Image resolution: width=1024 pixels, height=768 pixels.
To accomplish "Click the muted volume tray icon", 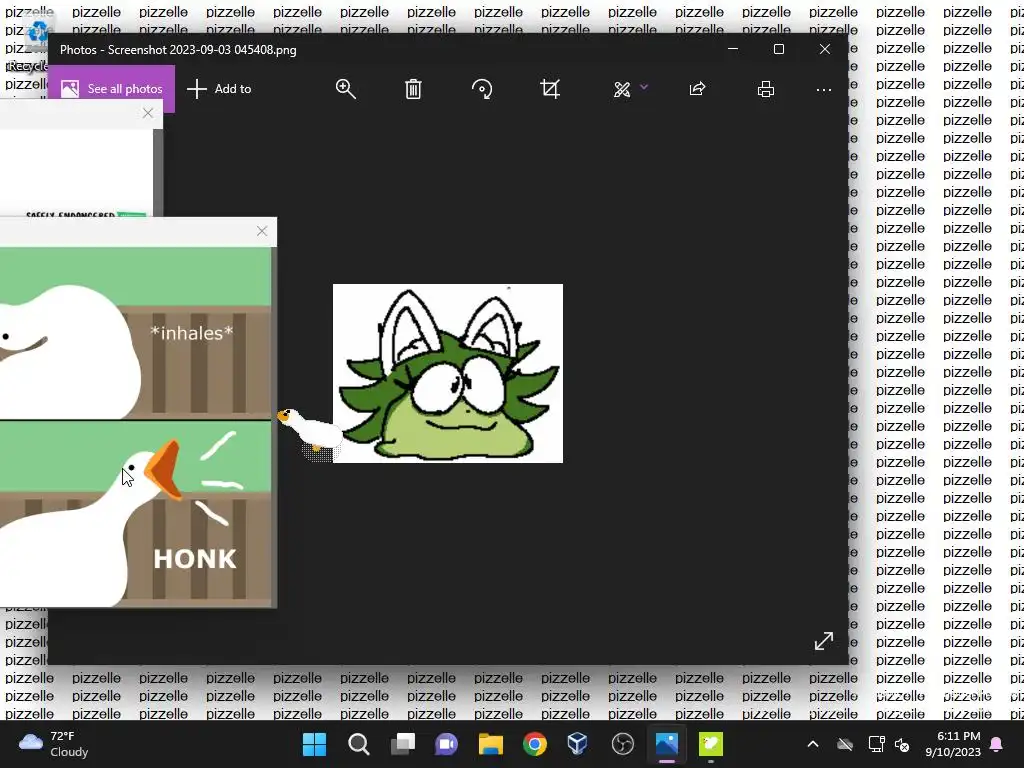I will point(903,744).
